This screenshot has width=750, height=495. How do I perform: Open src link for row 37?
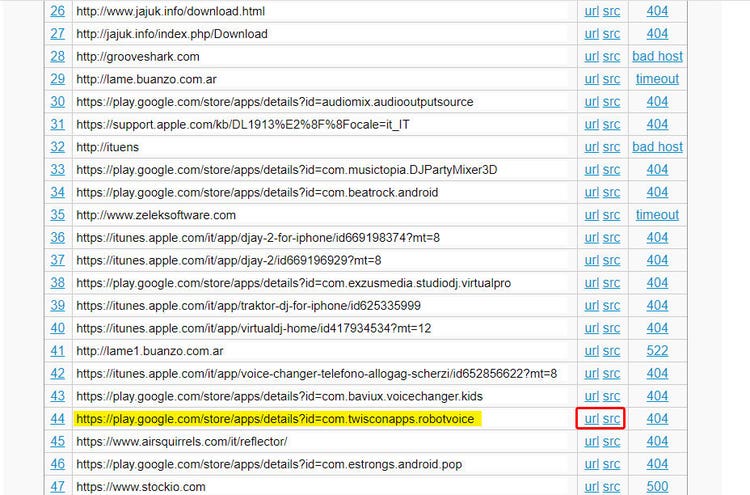click(611, 260)
